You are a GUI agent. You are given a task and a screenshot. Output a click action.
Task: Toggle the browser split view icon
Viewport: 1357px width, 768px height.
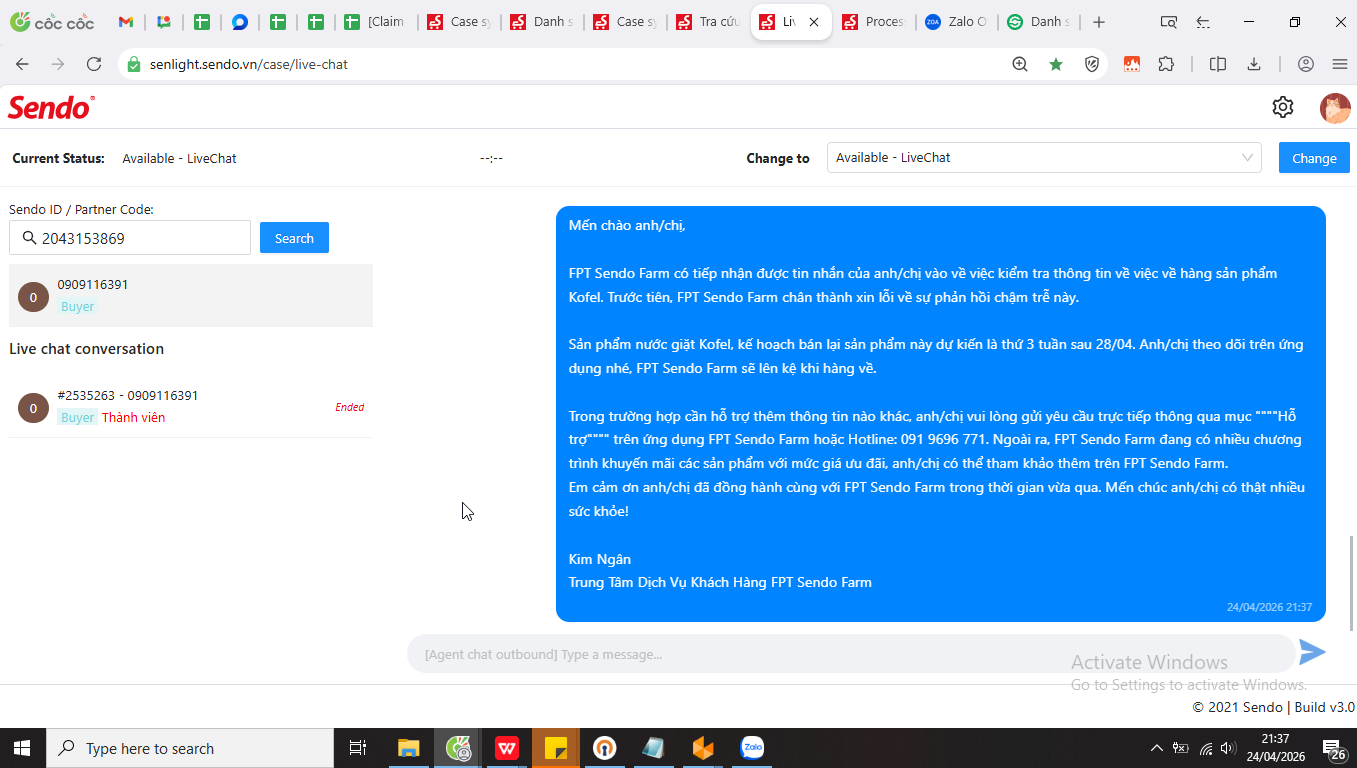[x=1218, y=64]
